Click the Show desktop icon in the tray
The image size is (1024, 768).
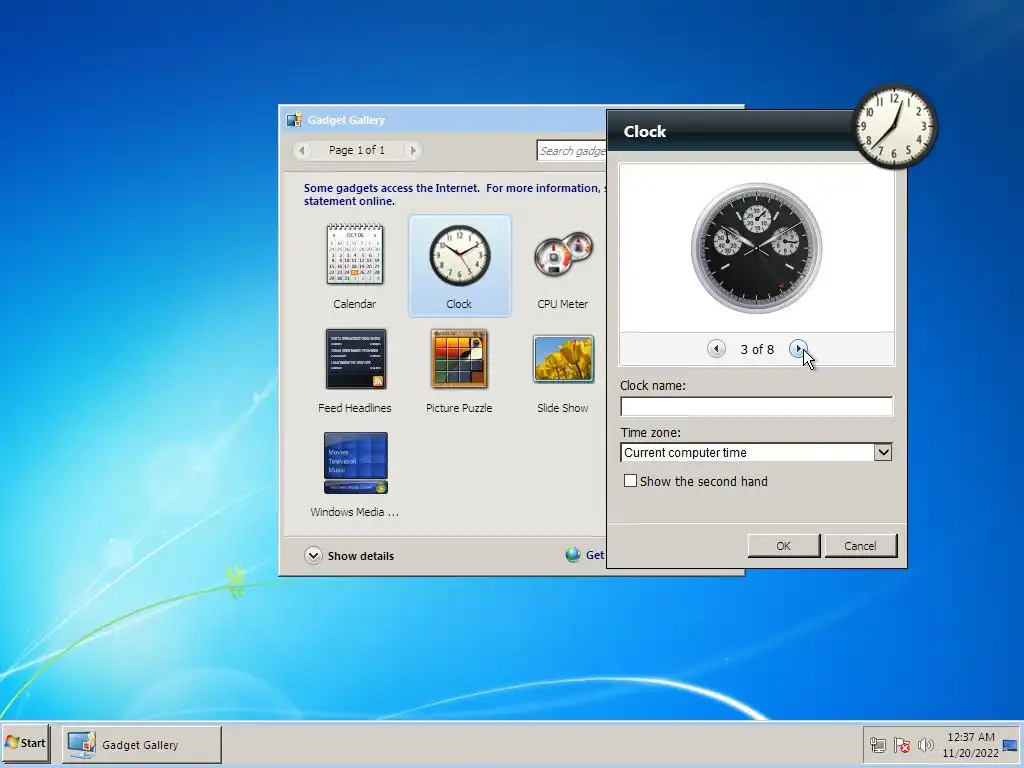point(1010,745)
